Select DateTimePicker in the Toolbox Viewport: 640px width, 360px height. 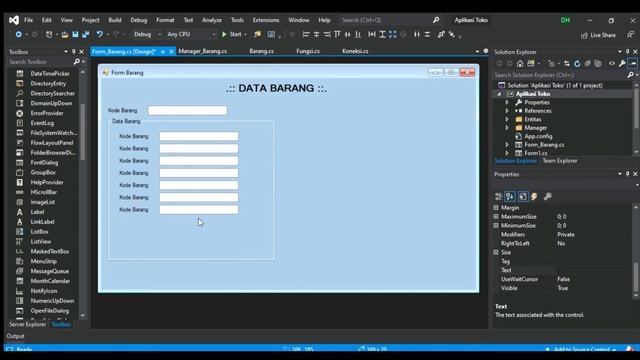pos(50,74)
